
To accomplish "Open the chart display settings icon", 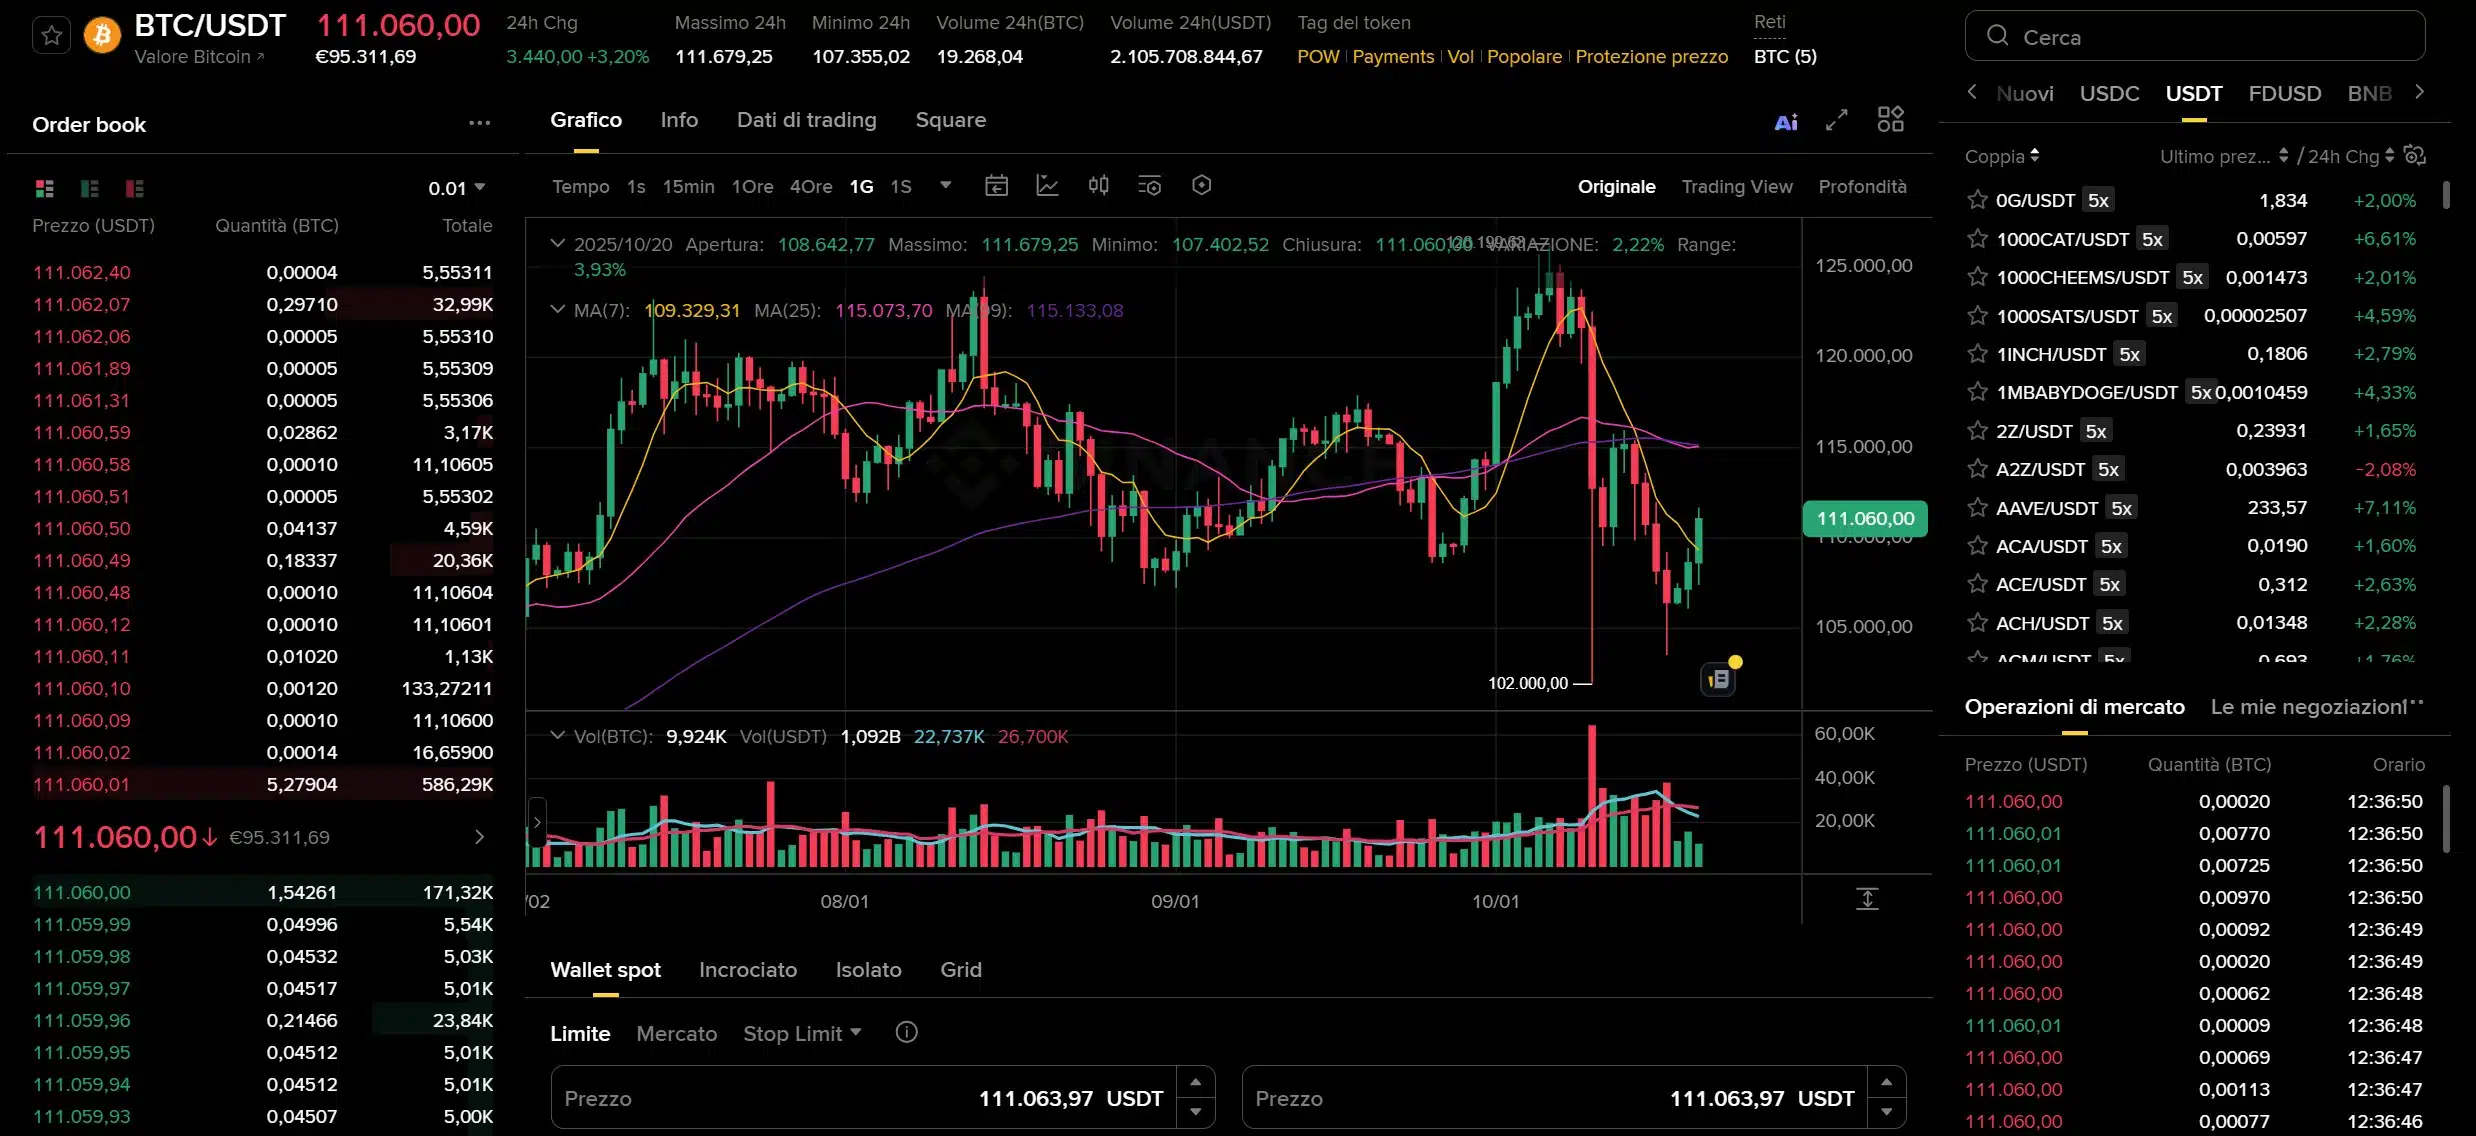I will coord(1201,185).
